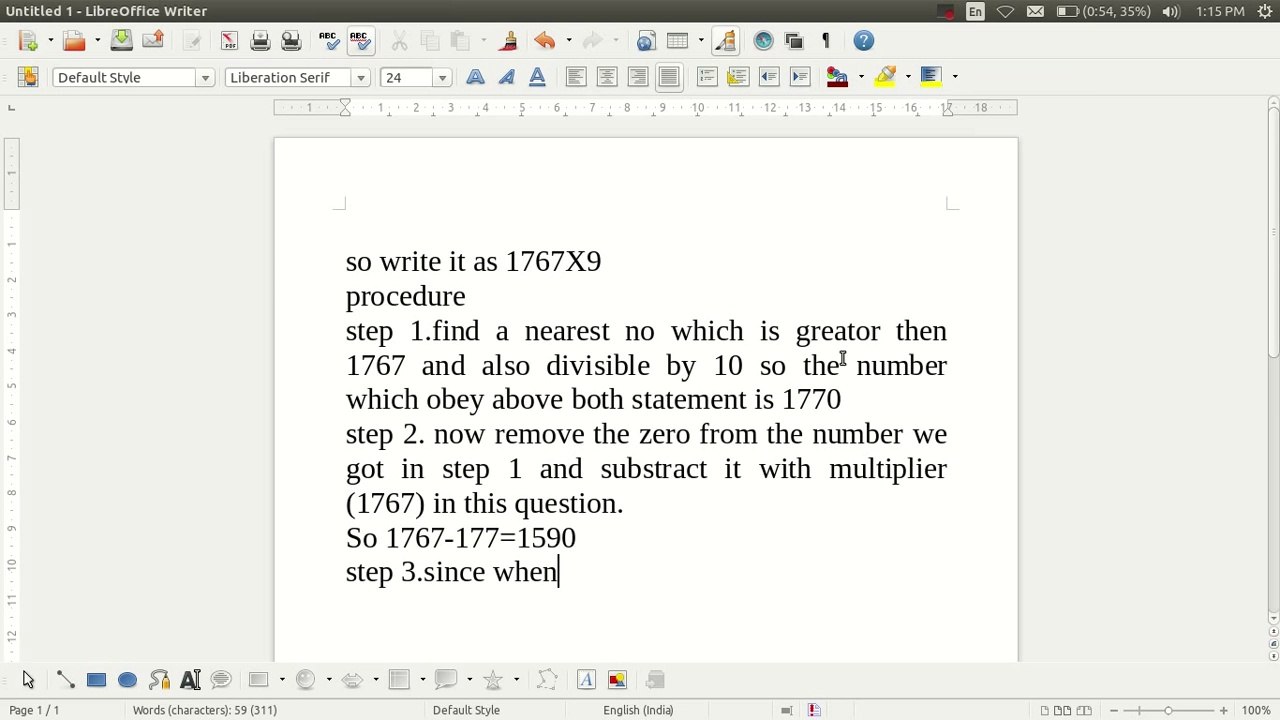Open the keyboard layout En indicator
Image resolution: width=1280 pixels, height=720 pixels.
point(975,11)
